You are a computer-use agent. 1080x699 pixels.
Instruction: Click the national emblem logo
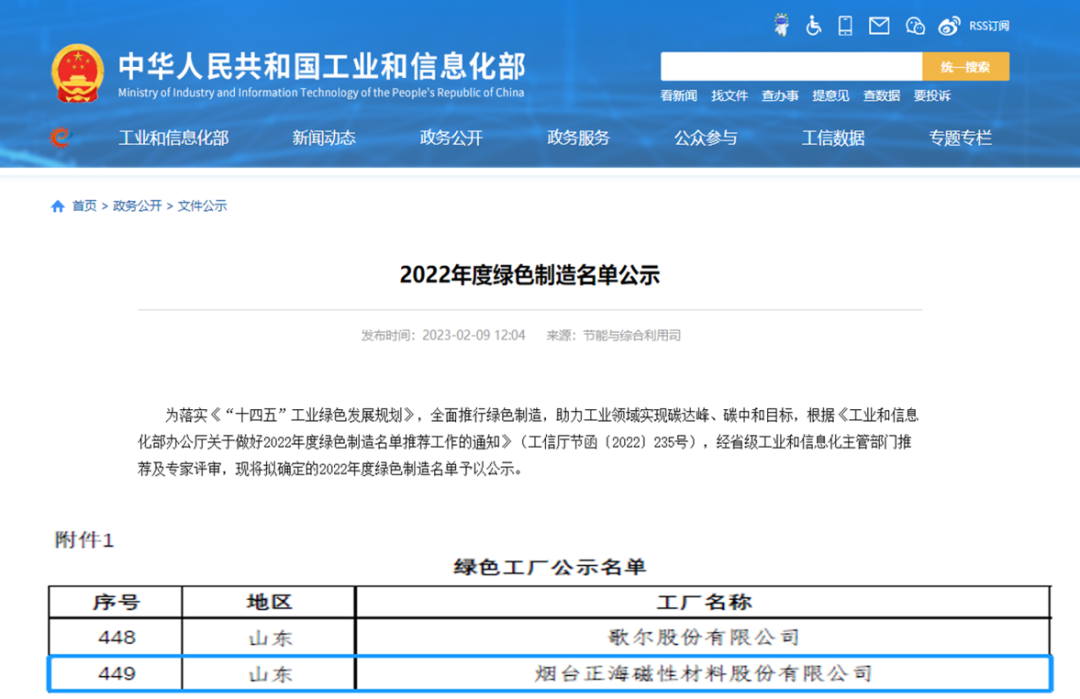pos(78,73)
